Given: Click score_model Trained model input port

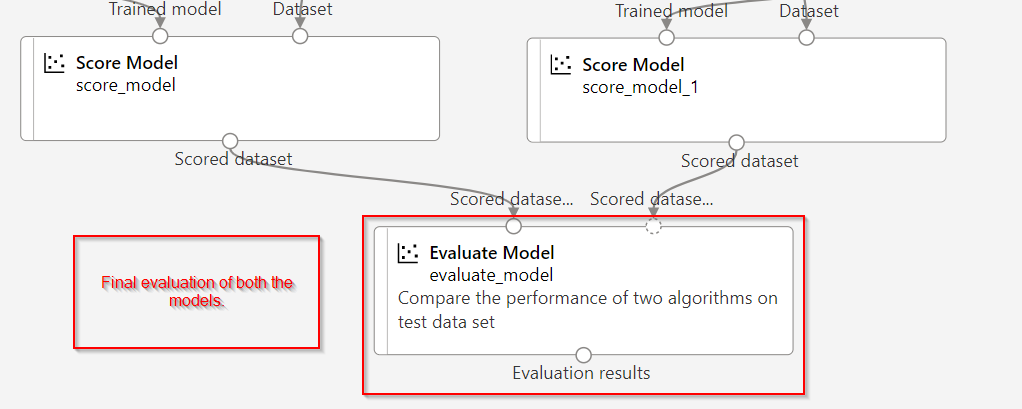Looking at the screenshot, I should [159, 36].
